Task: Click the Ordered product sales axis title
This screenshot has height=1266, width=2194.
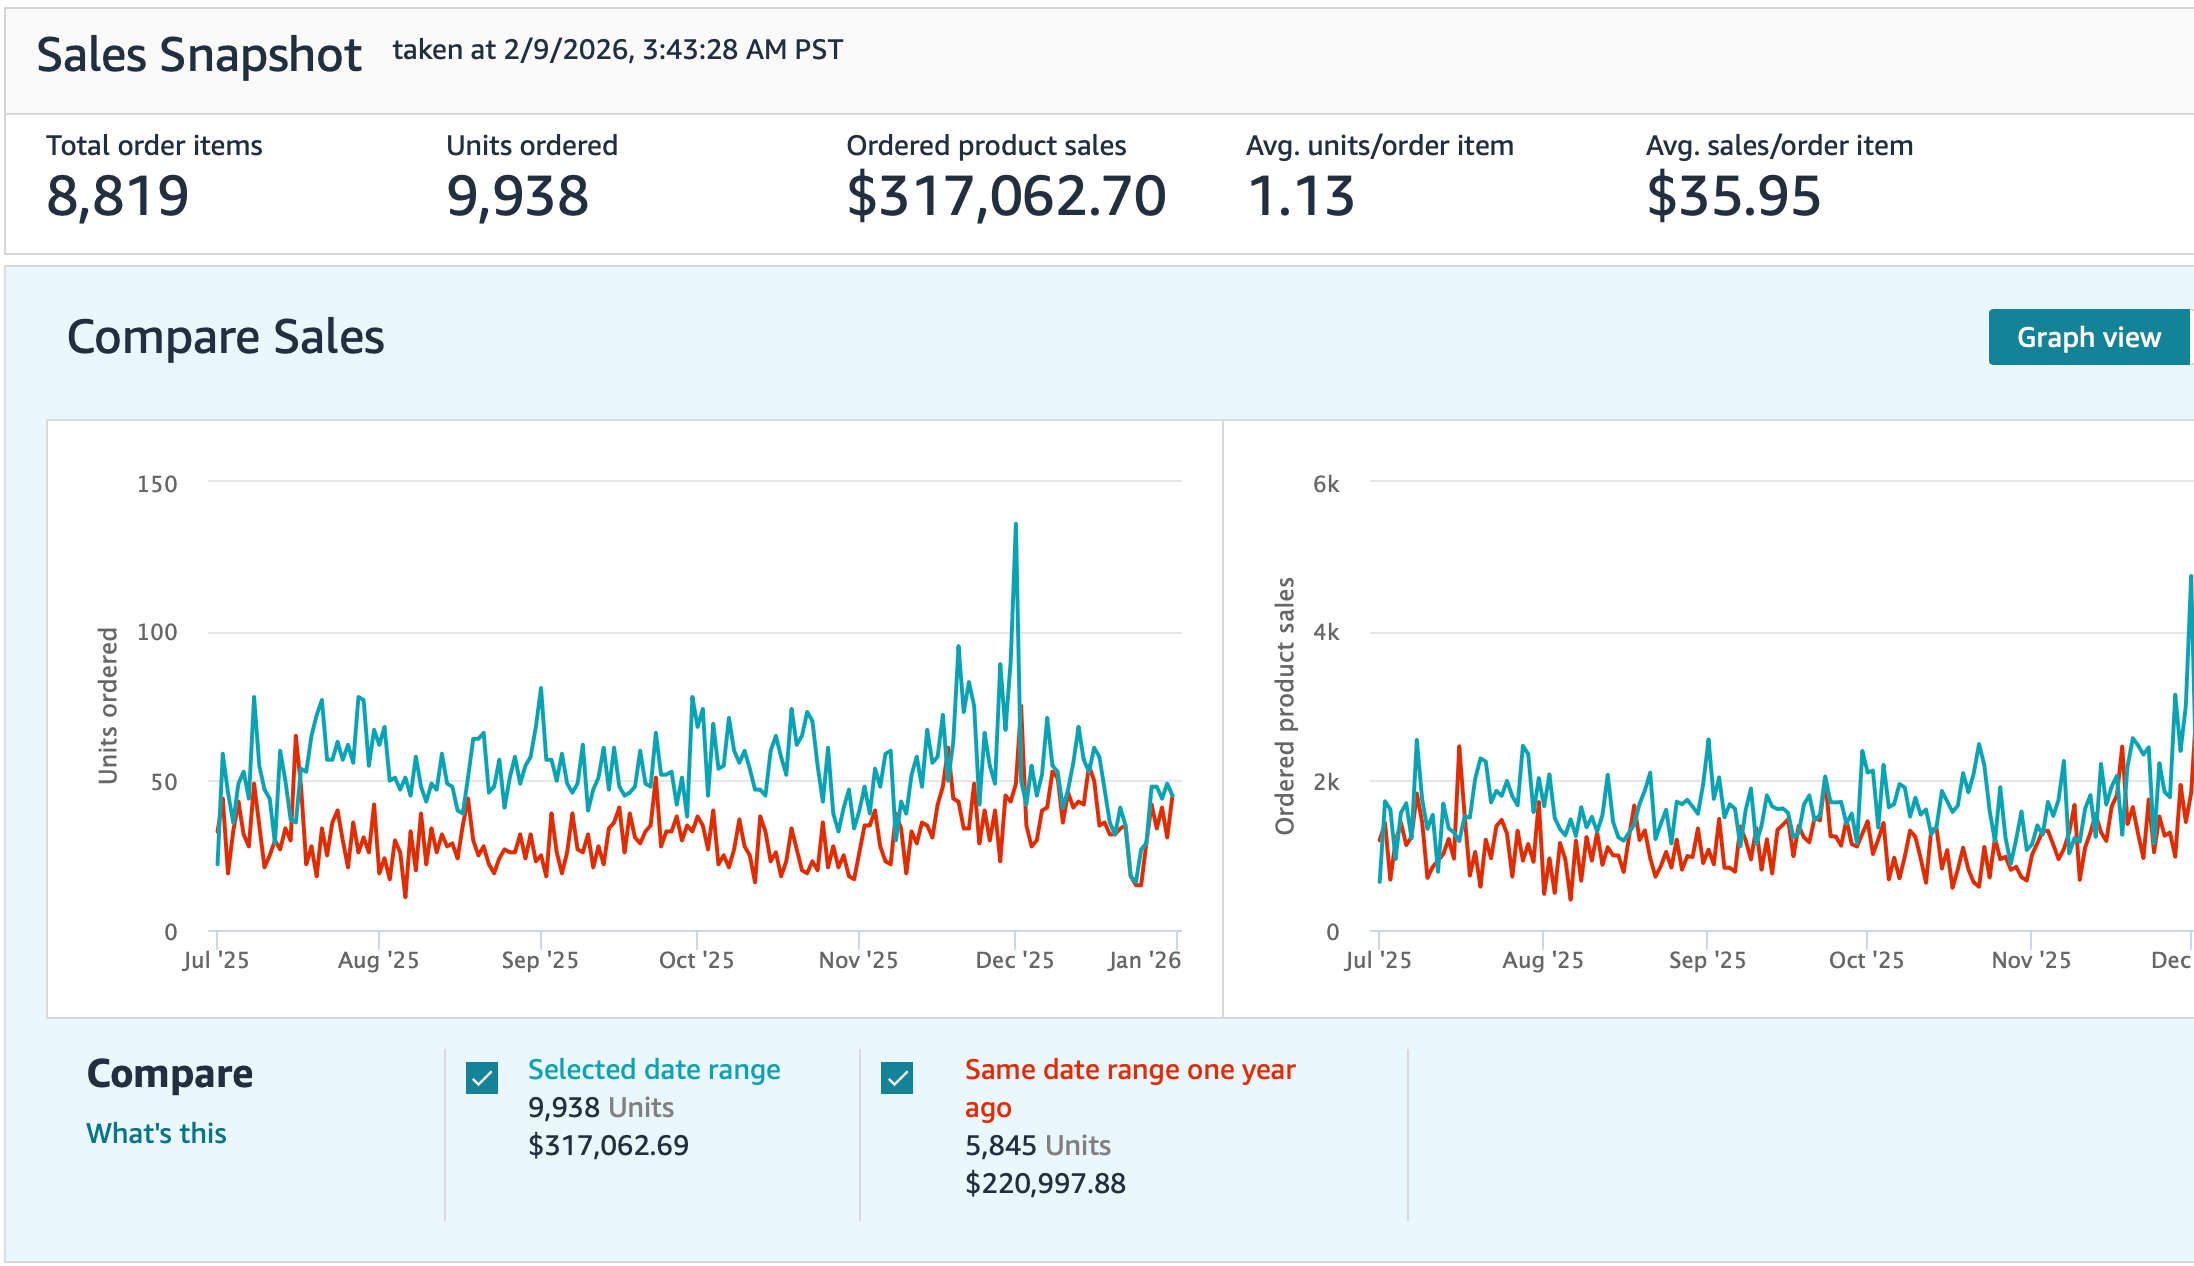Action: (1284, 705)
